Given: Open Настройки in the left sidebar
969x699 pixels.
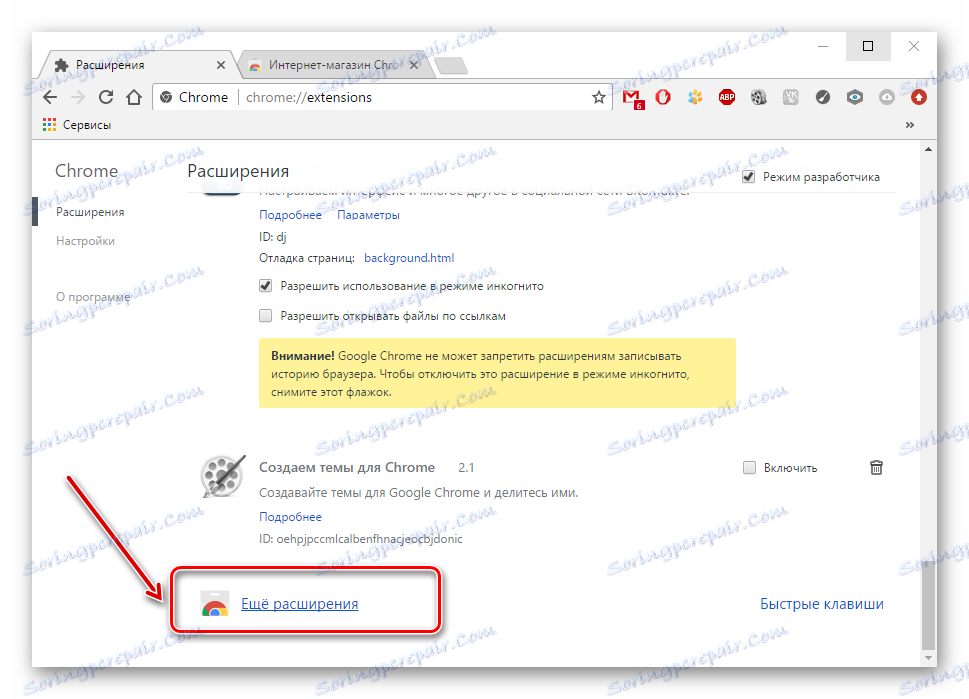Looking at the screenshot, I should pos(85,241).
